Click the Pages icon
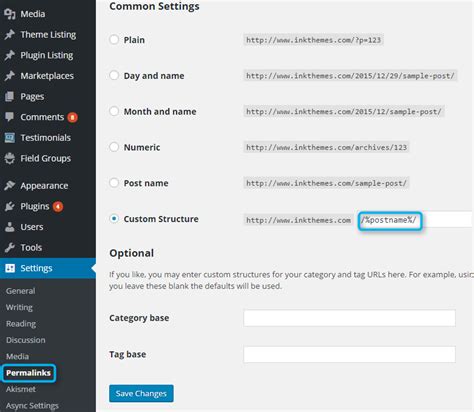 click(10, 97)
